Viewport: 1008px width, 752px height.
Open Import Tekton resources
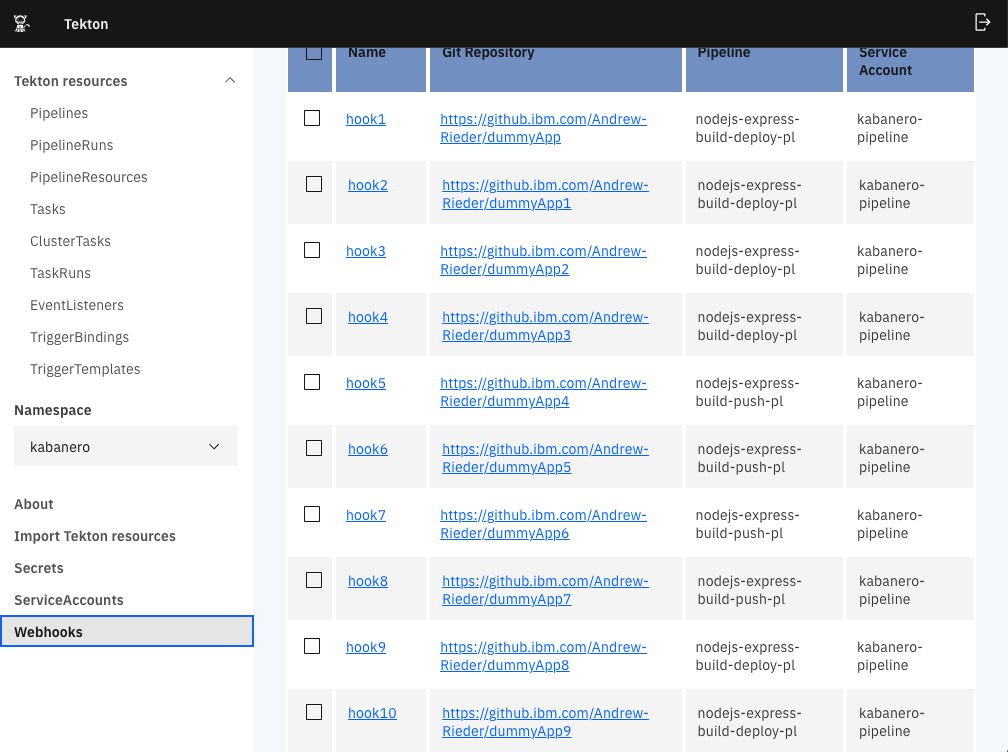95,536
